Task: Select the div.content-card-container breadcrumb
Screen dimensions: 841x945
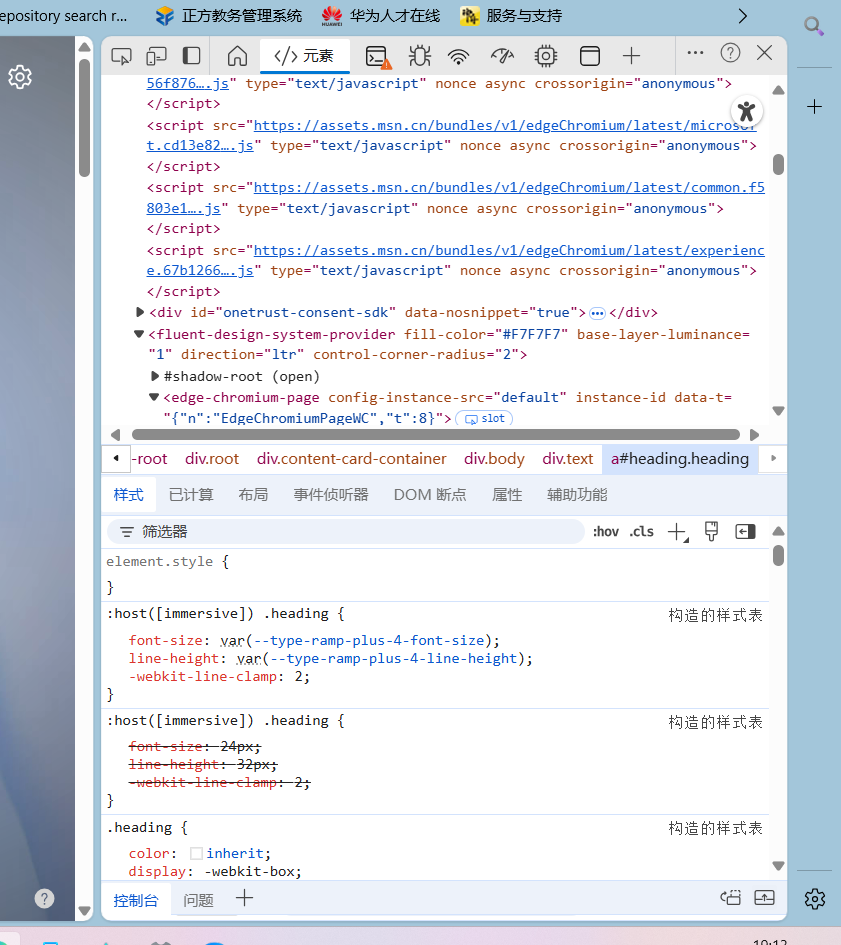Action: tap(351, 459)
